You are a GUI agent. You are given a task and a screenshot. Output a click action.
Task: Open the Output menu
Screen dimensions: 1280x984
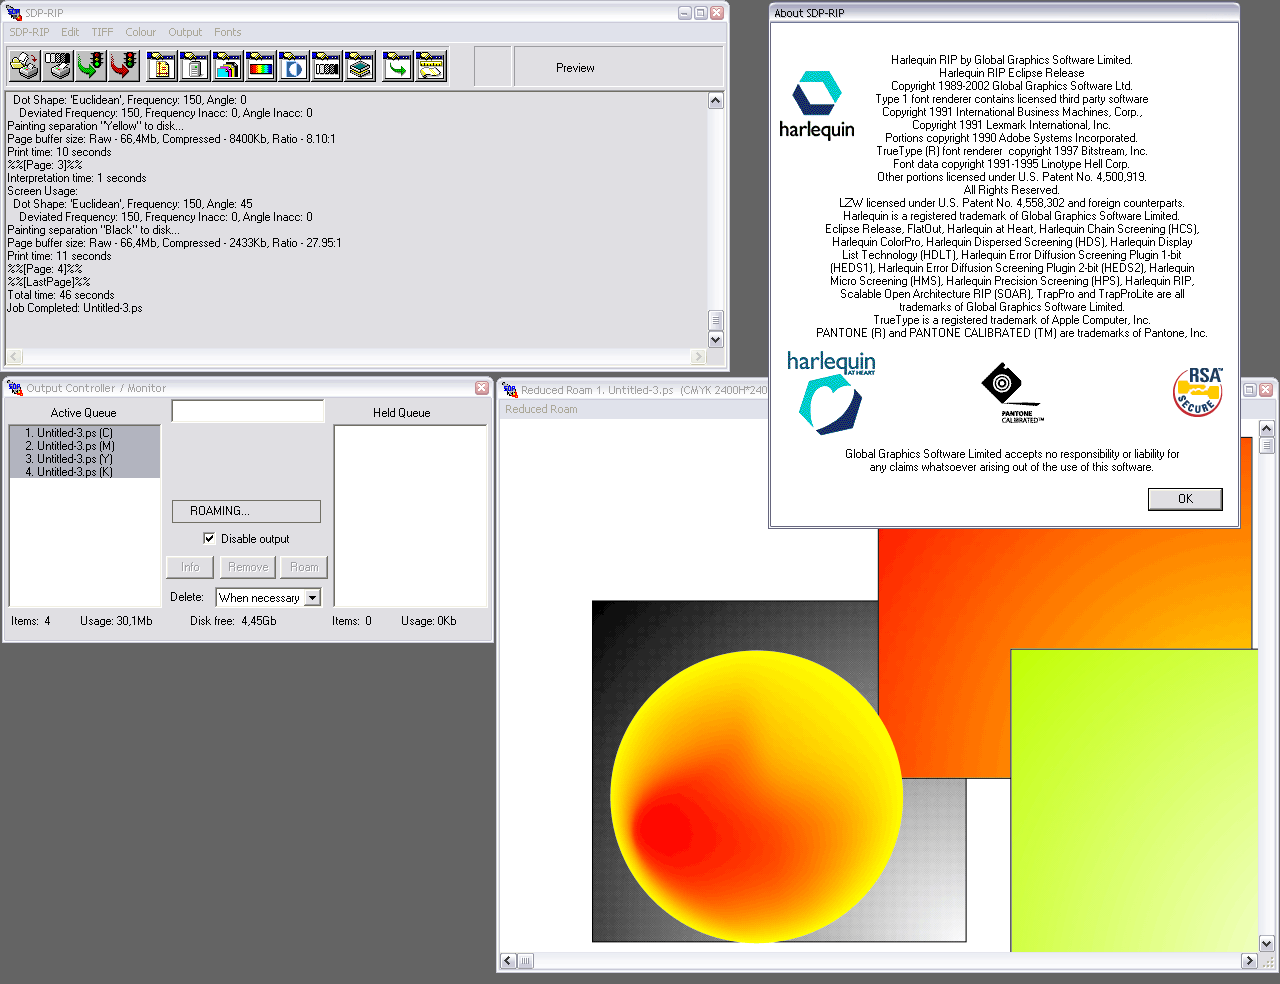tap(185, 32)
